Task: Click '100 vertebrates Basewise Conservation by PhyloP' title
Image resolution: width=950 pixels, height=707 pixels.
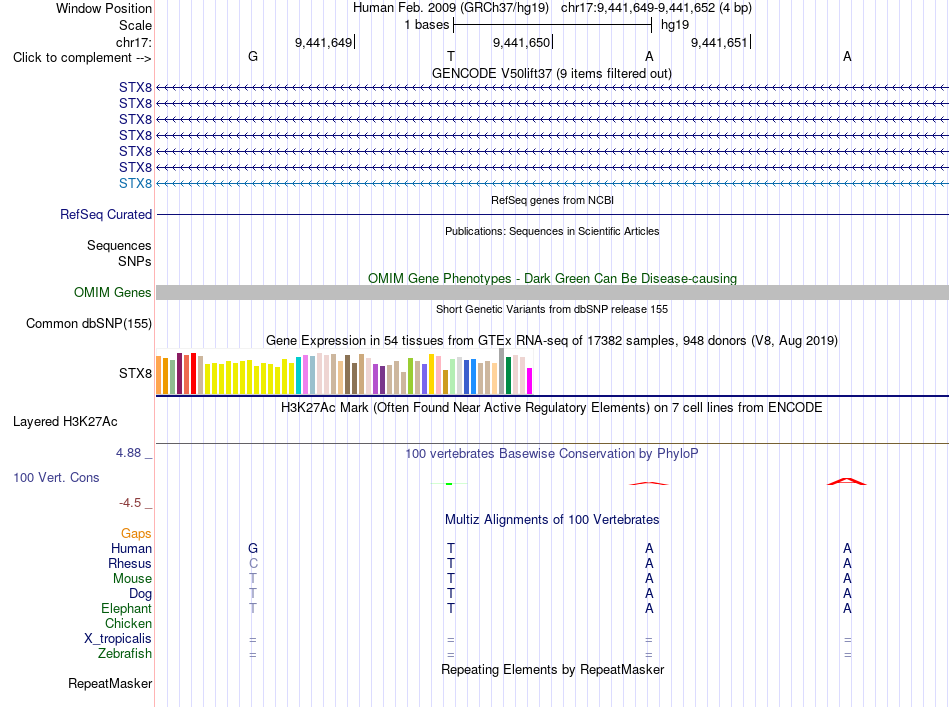Action: (x=552, y=453)
